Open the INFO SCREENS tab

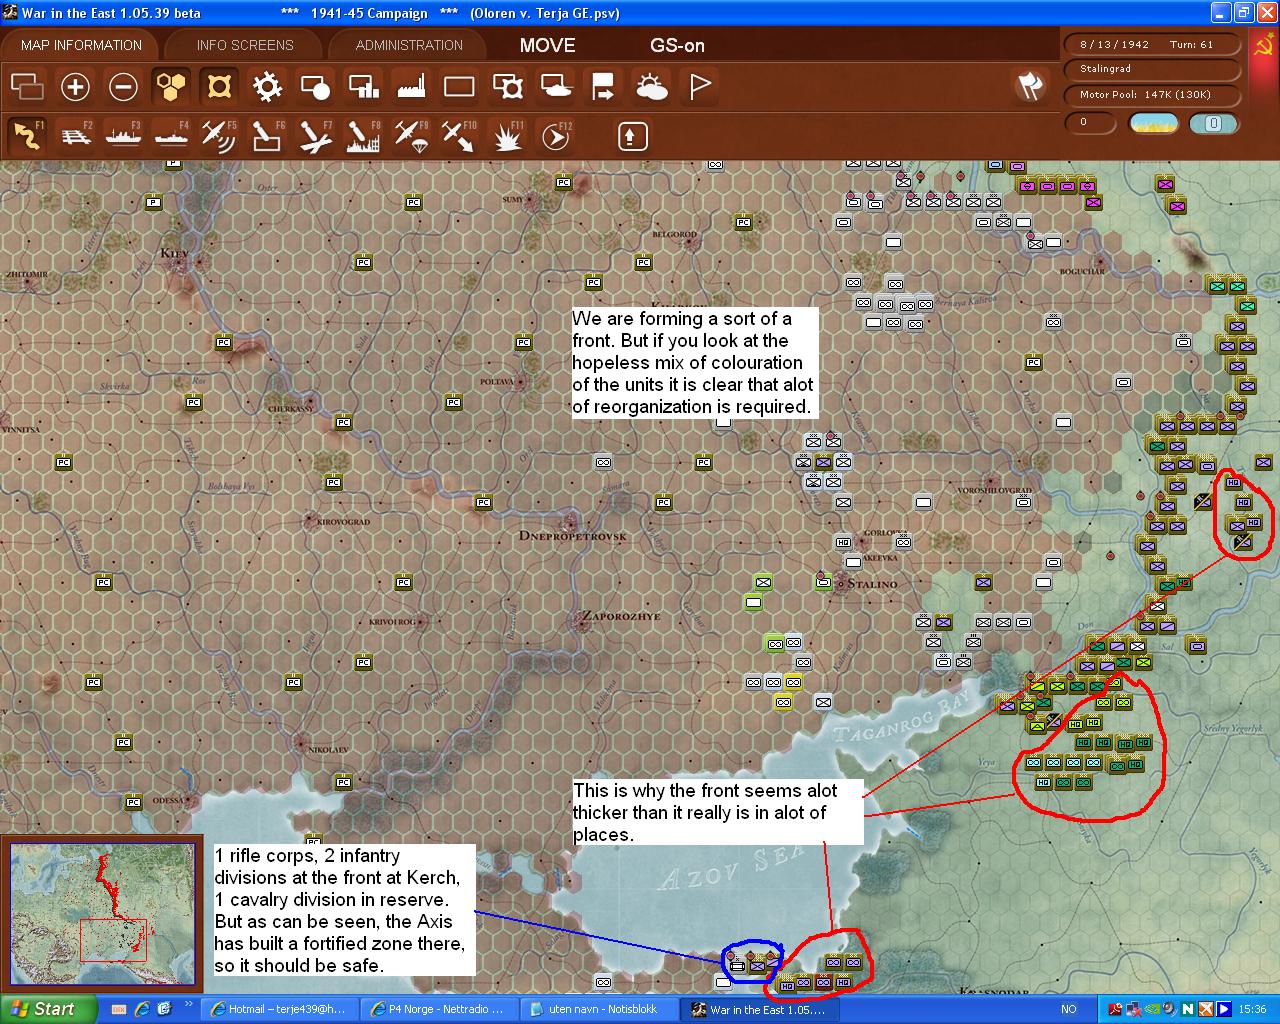pyautogui.click(x=245, y=45)
